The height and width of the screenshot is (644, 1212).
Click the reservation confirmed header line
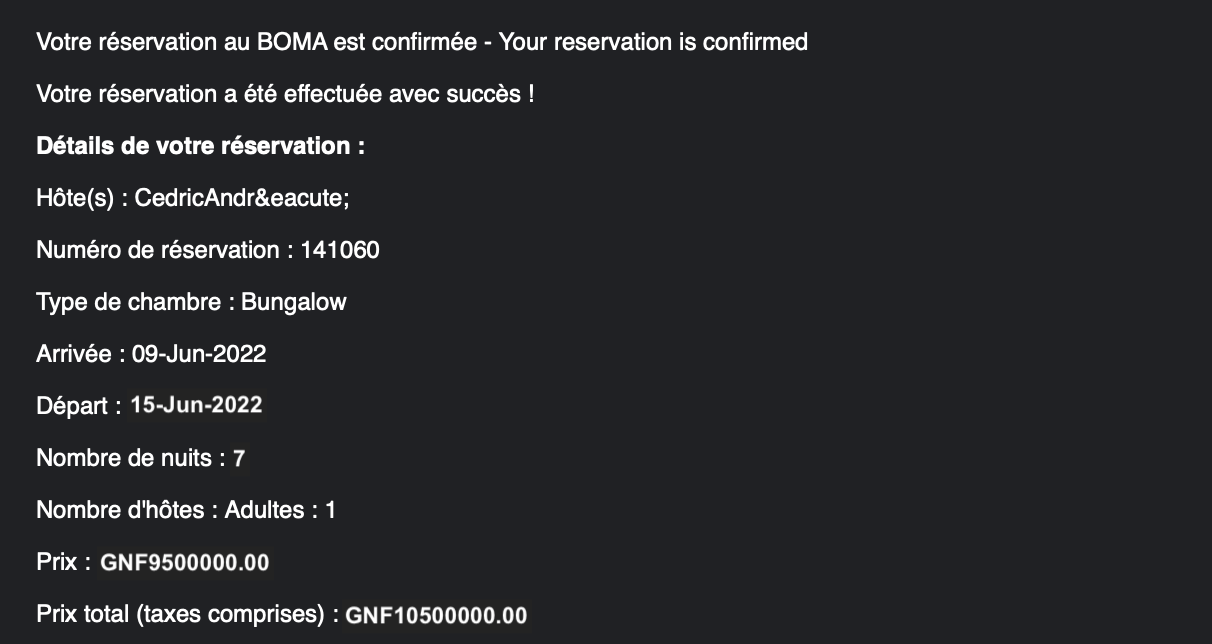[422, 42]
